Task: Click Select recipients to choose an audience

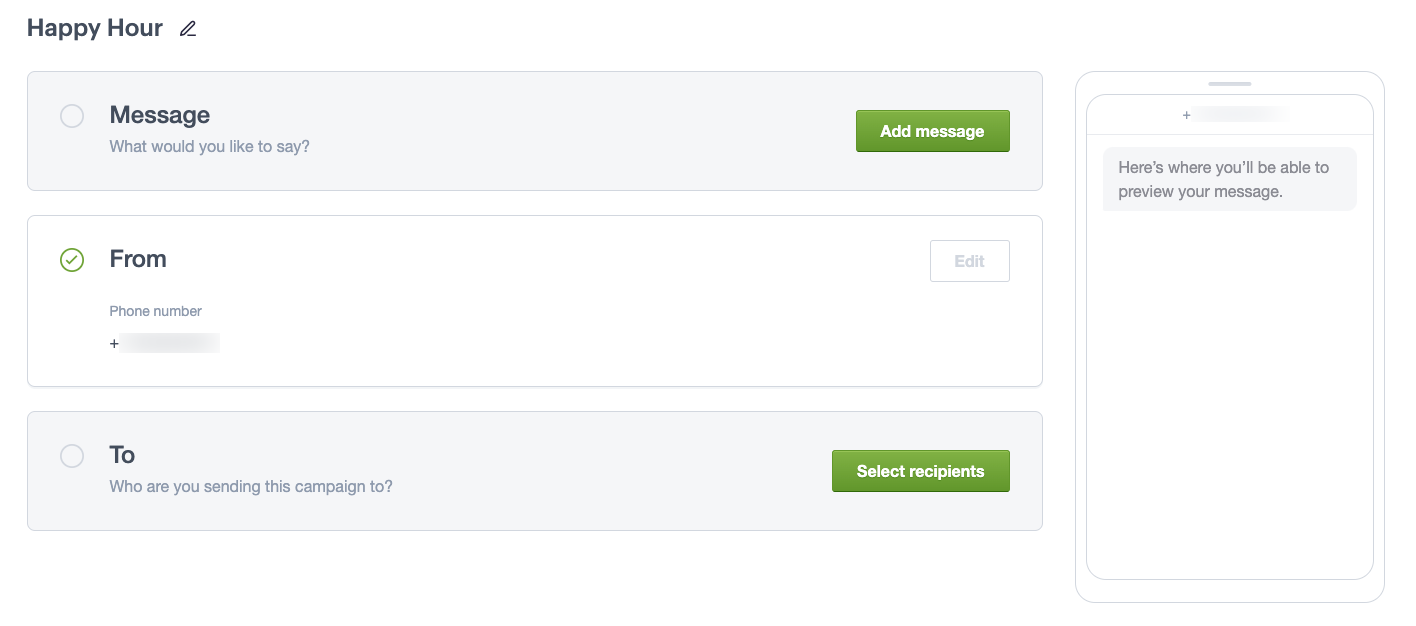Action: (920, 470)
